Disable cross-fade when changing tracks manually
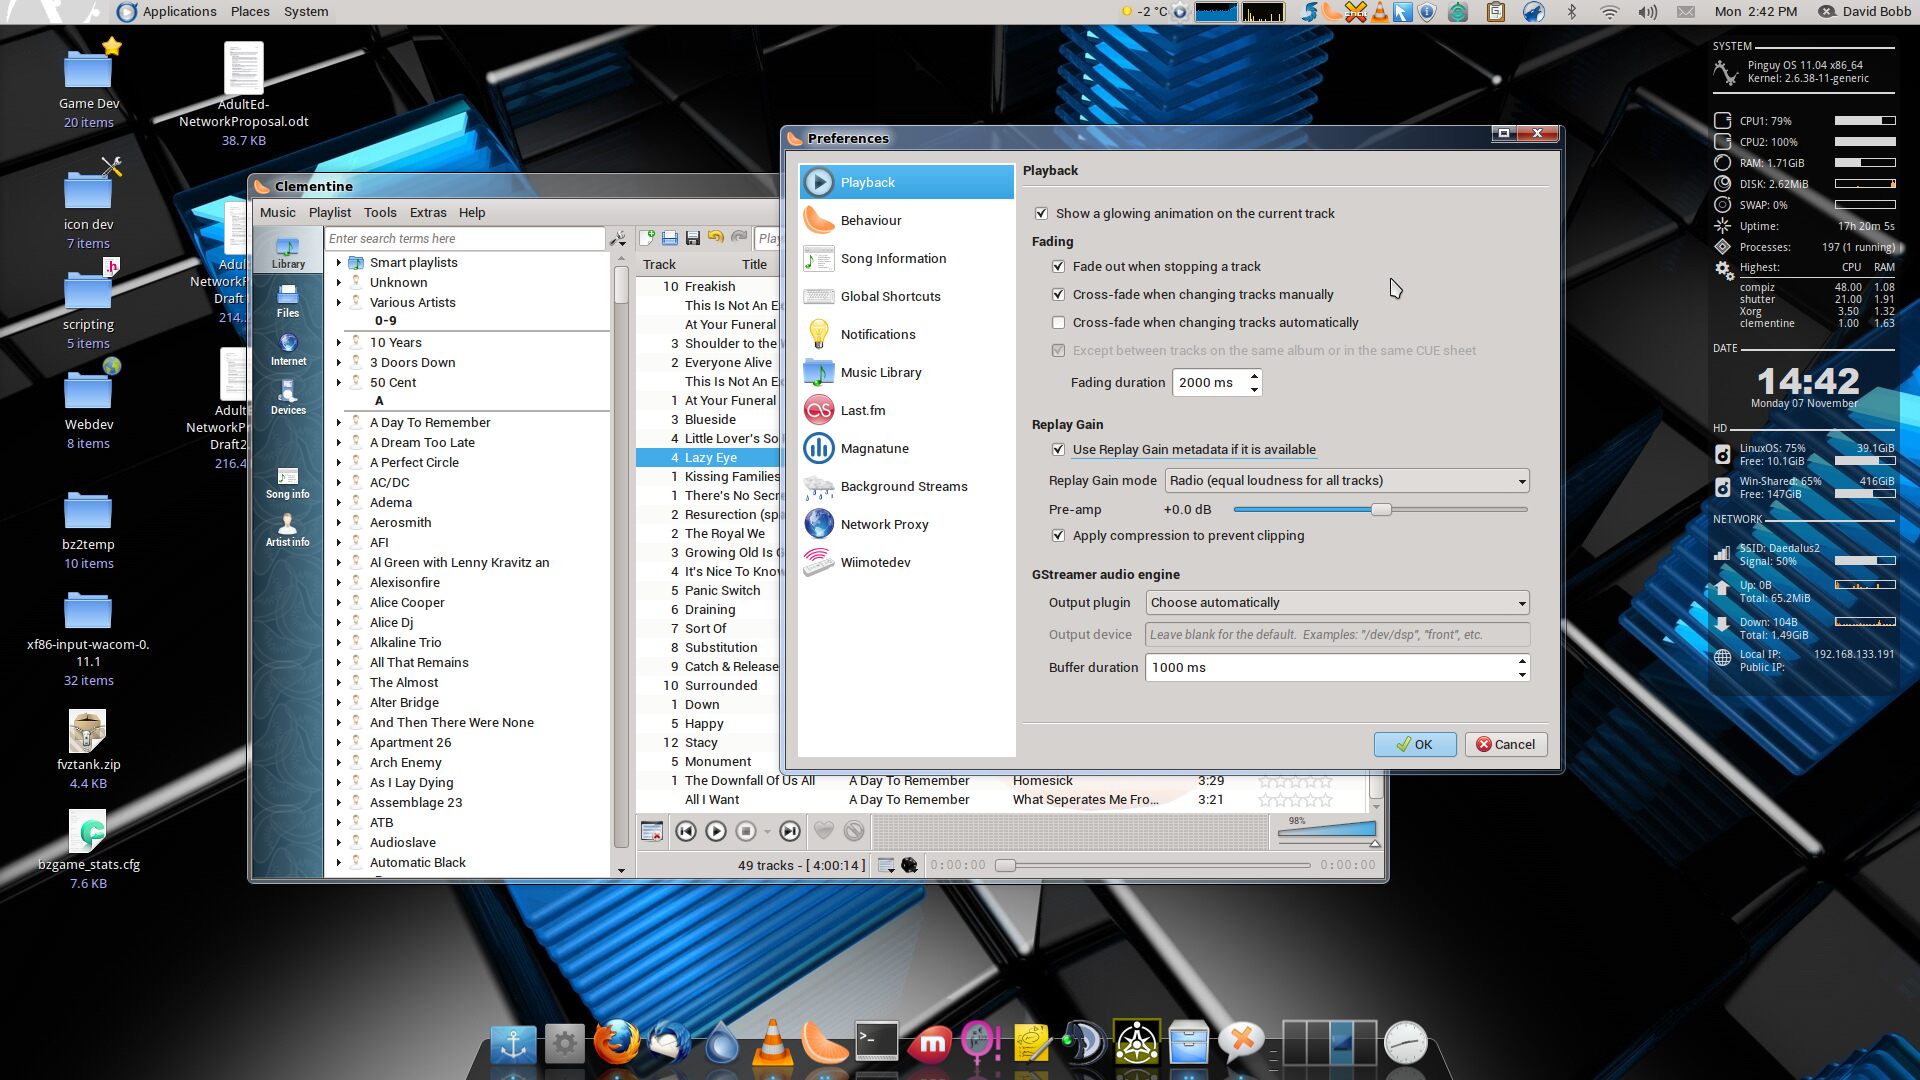Image resolution: width=1920 pixels, height=1080 pixels. [1058, 294]
